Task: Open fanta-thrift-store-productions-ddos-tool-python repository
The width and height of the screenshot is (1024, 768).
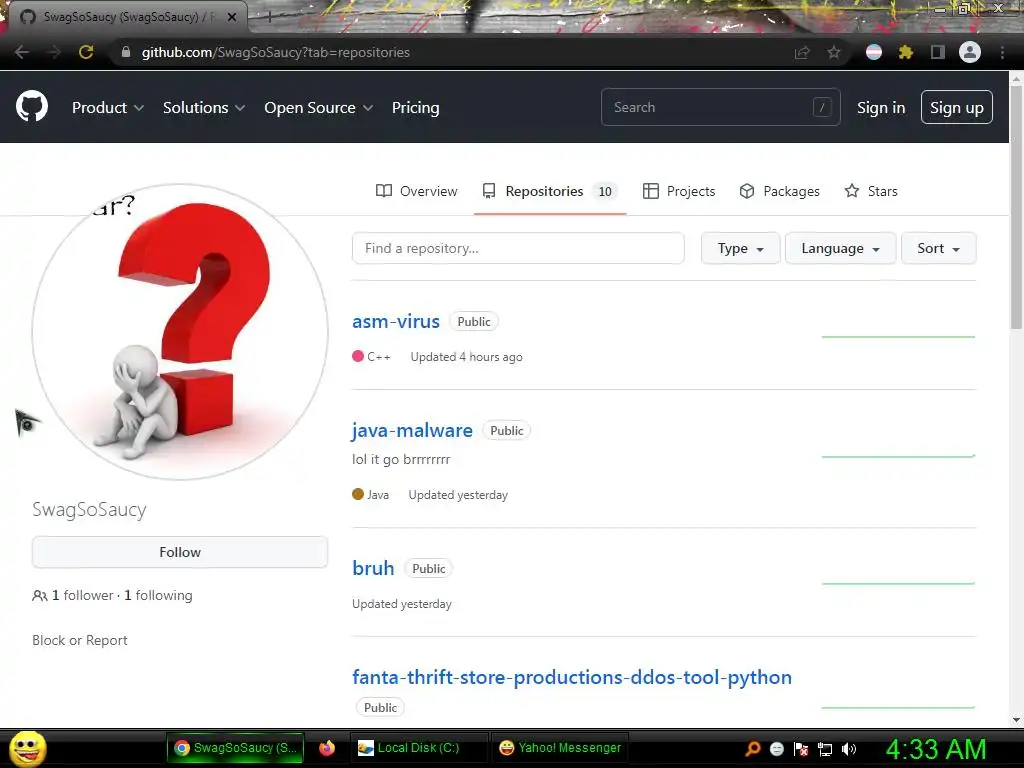Action: (x=571, y=677)
